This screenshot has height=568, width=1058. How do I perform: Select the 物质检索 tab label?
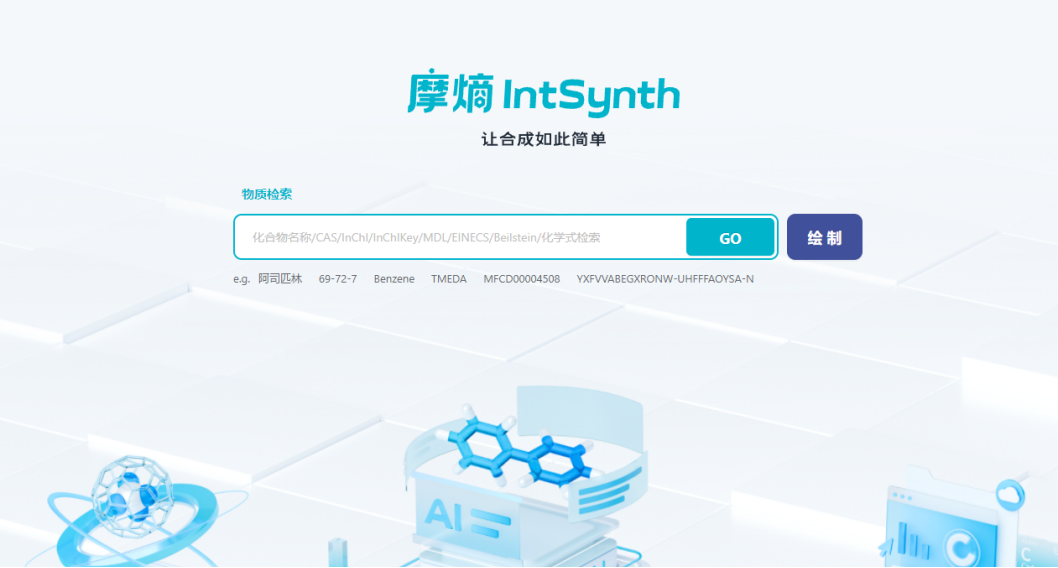(267, 194)
